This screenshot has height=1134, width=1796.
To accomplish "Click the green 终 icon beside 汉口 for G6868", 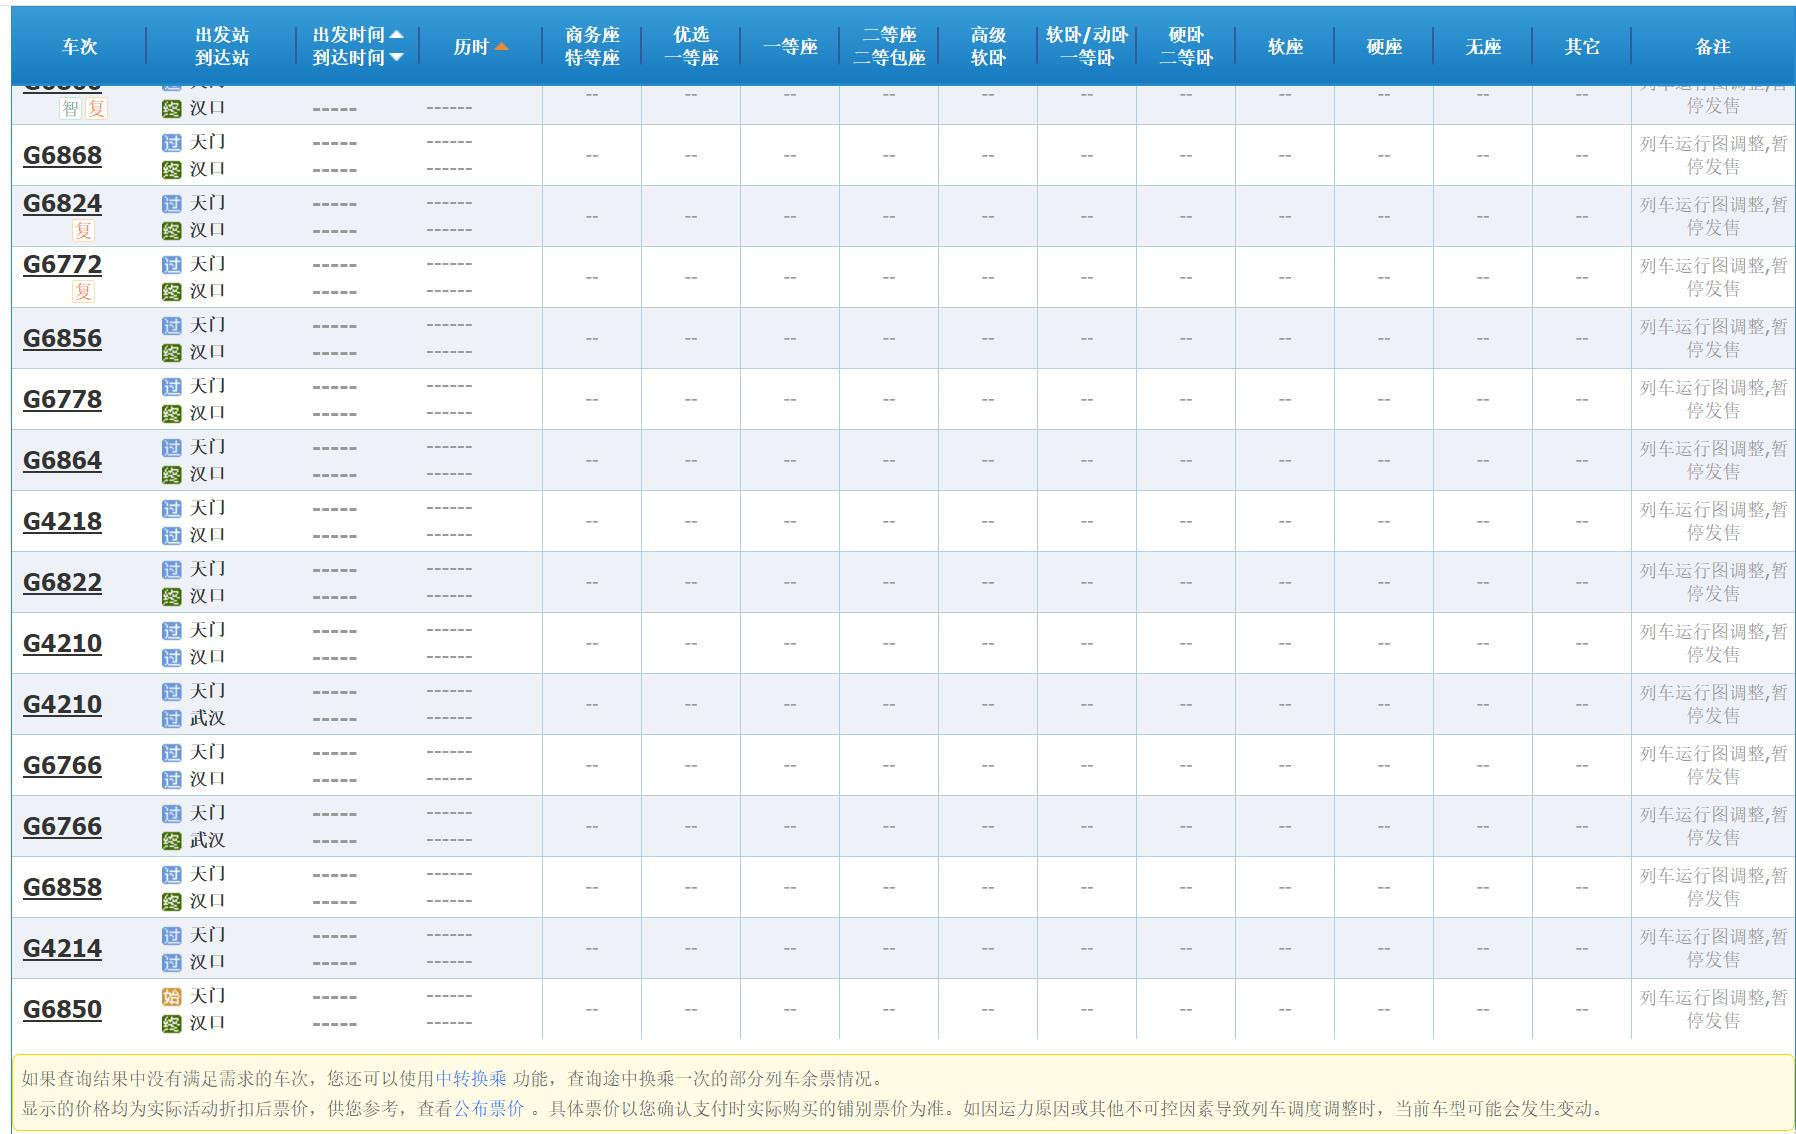I will pyautogui.click(x=172, y=170).
